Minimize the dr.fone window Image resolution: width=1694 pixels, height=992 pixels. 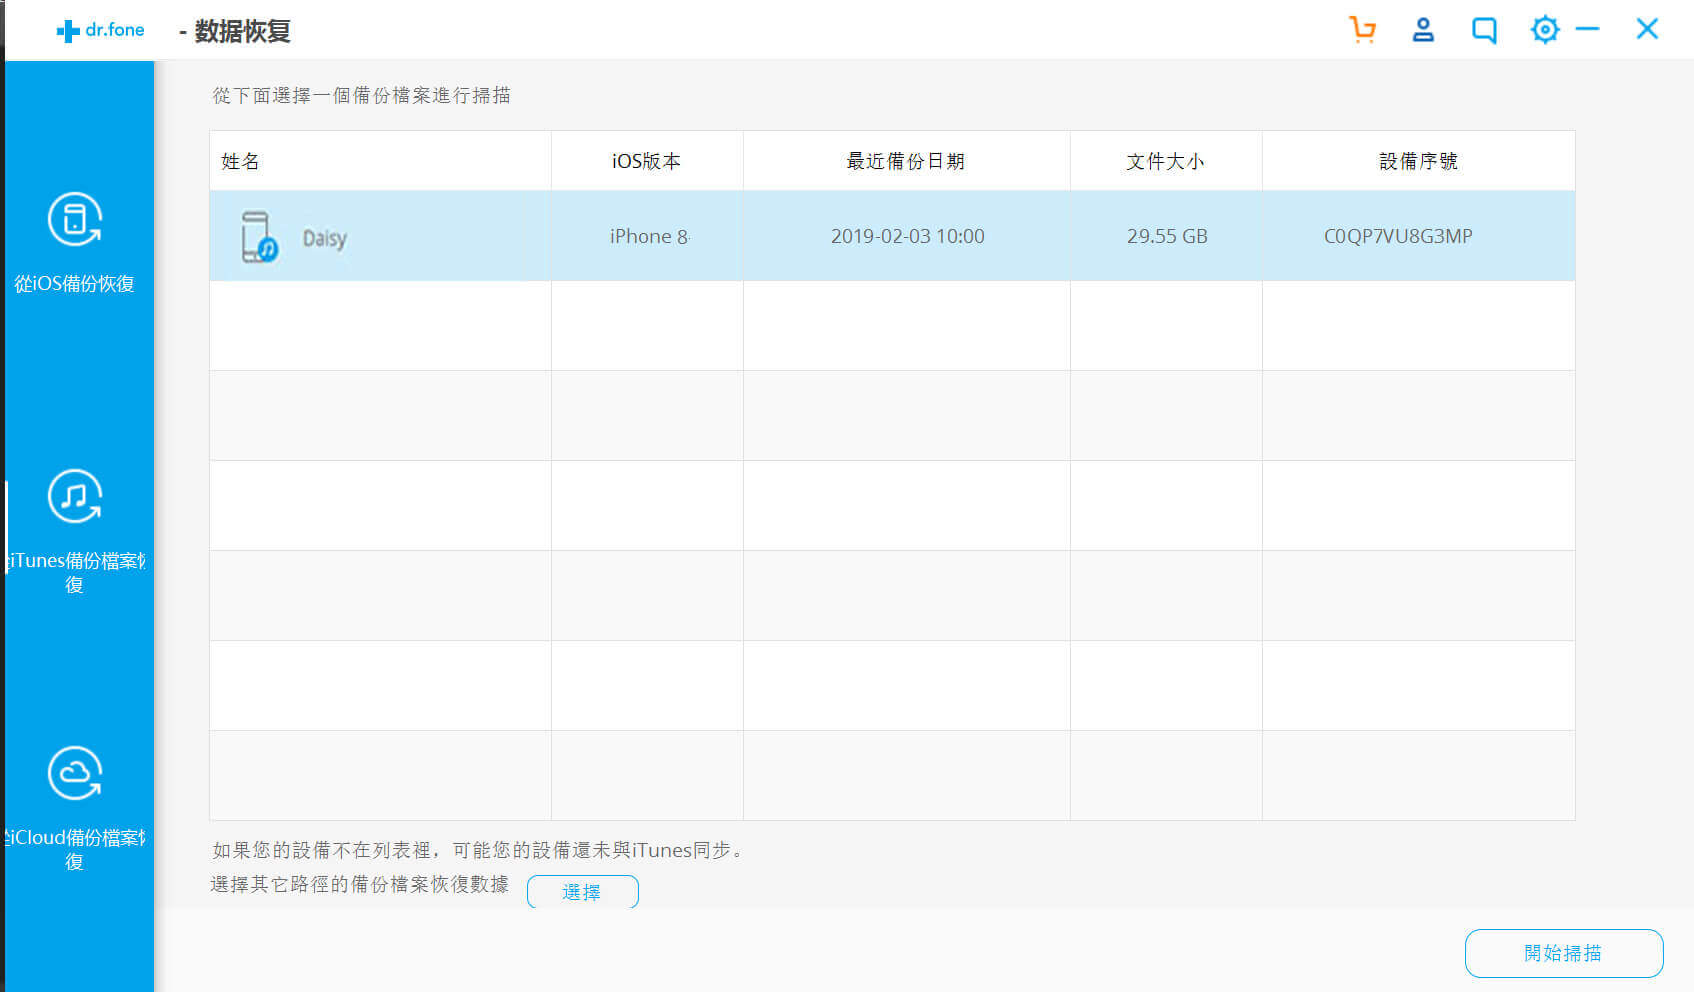(1587, 29)
